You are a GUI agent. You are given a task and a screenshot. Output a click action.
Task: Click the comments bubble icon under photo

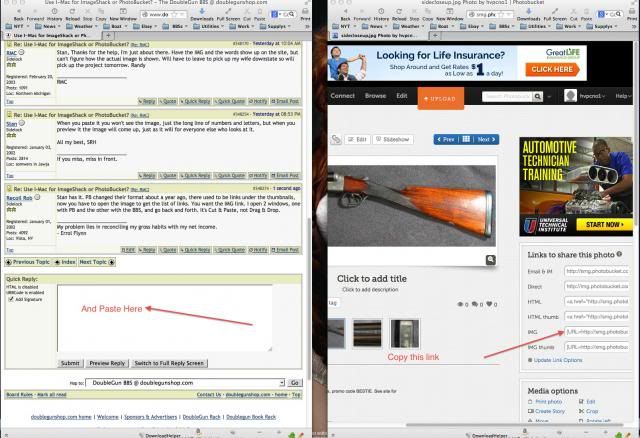(x=475, y=304)
